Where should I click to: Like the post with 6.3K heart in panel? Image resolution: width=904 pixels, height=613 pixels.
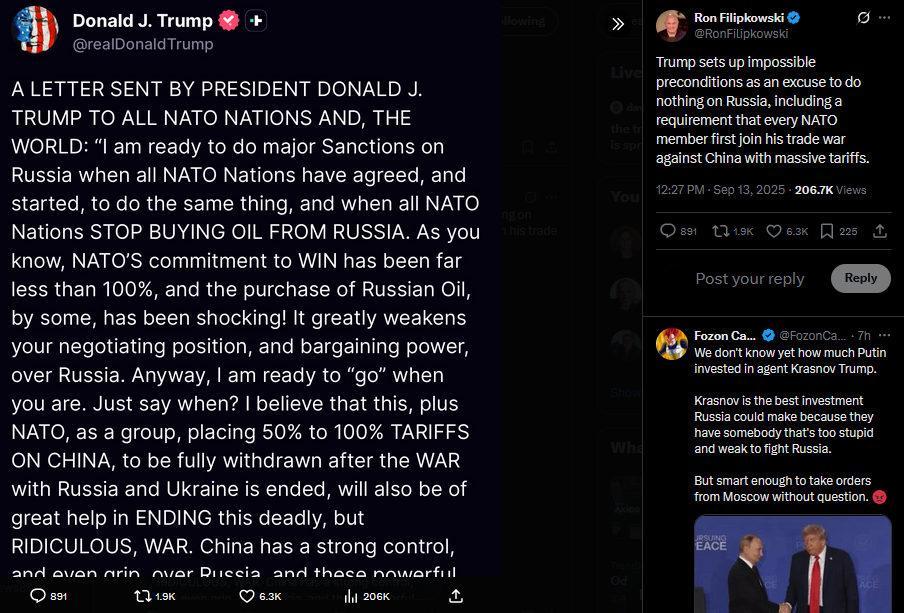click(x=774, y=231)
